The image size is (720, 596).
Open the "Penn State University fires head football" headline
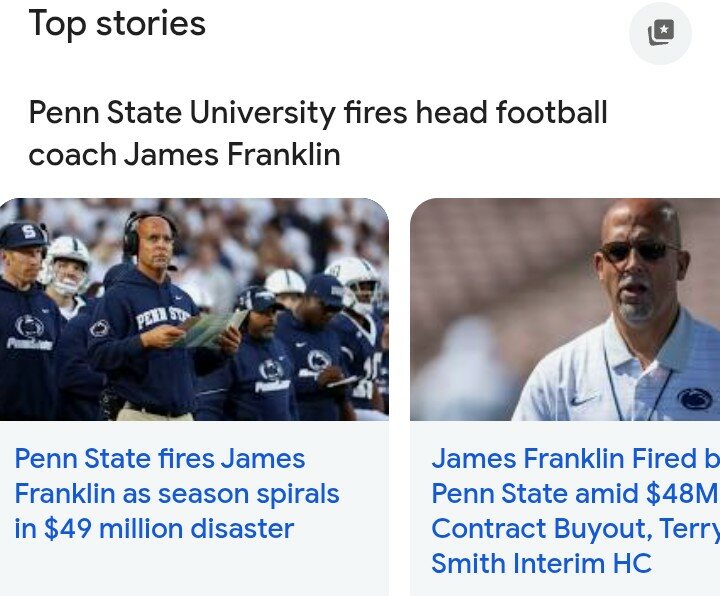(x=318, y=113)
